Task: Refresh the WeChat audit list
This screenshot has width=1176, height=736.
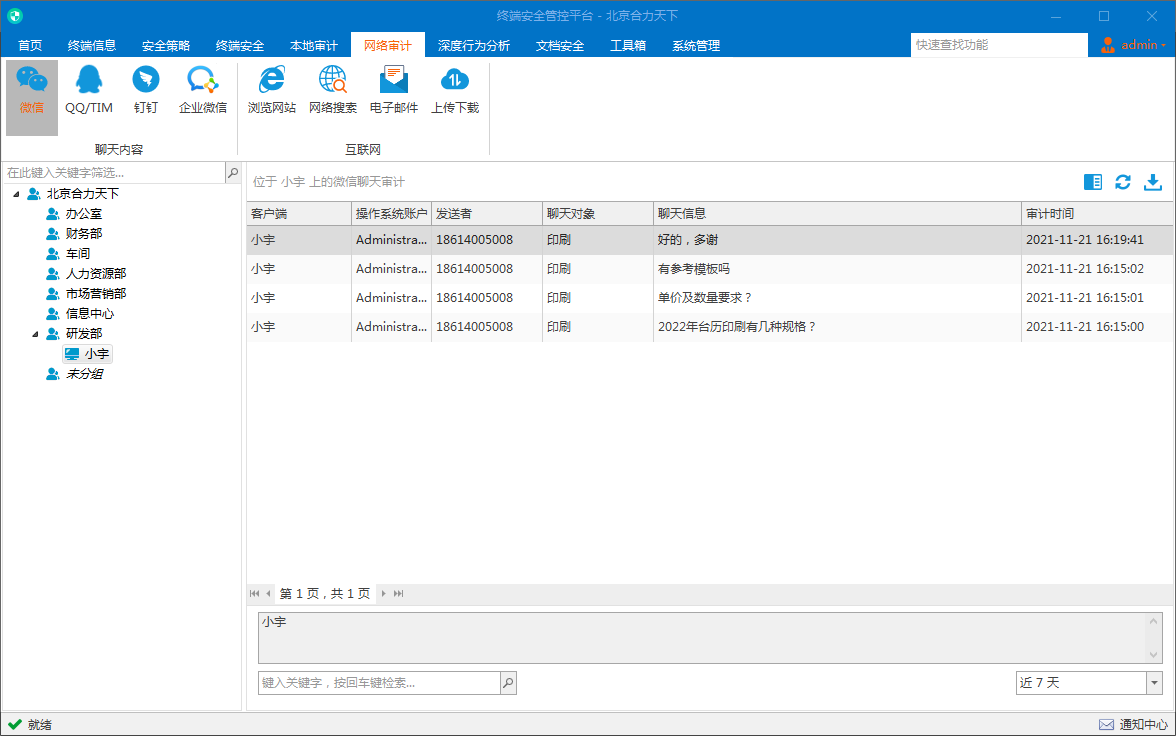Action: pyautogui.click(x=1123, y=182)
